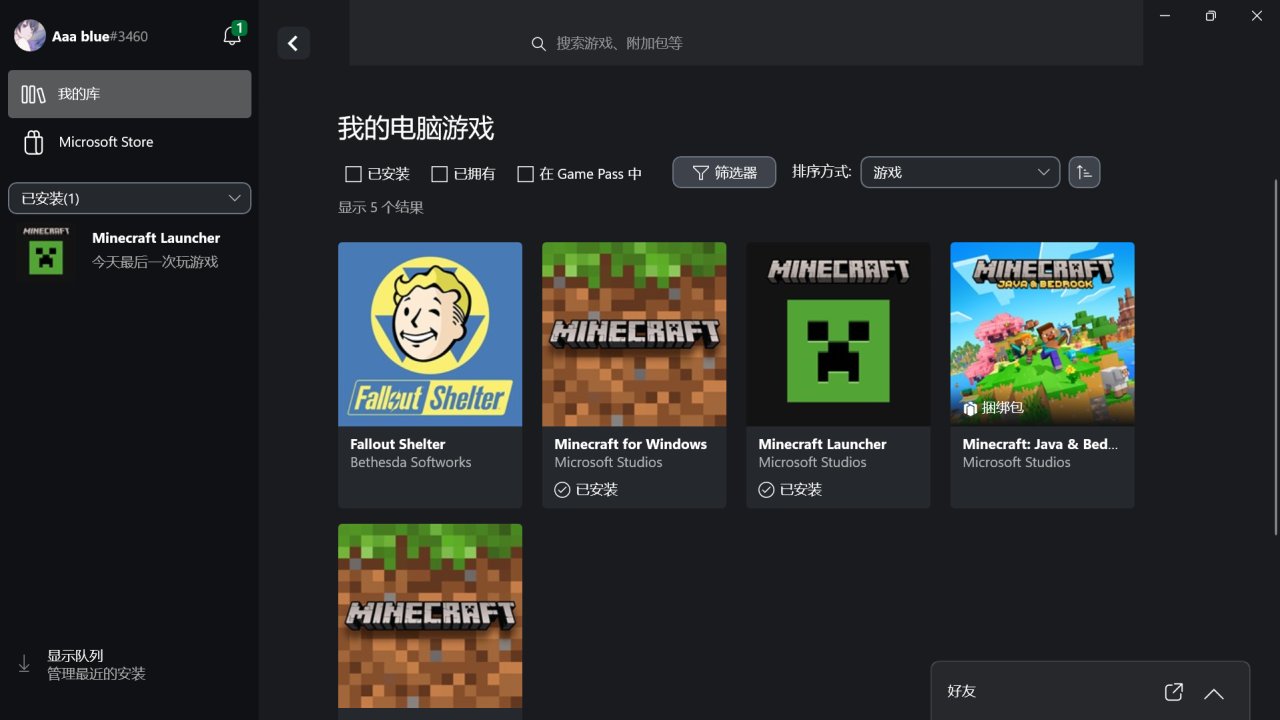Expand the friends panel chevron
The height and width of the screenshot is (720, 1280).
coord(1214,693)
